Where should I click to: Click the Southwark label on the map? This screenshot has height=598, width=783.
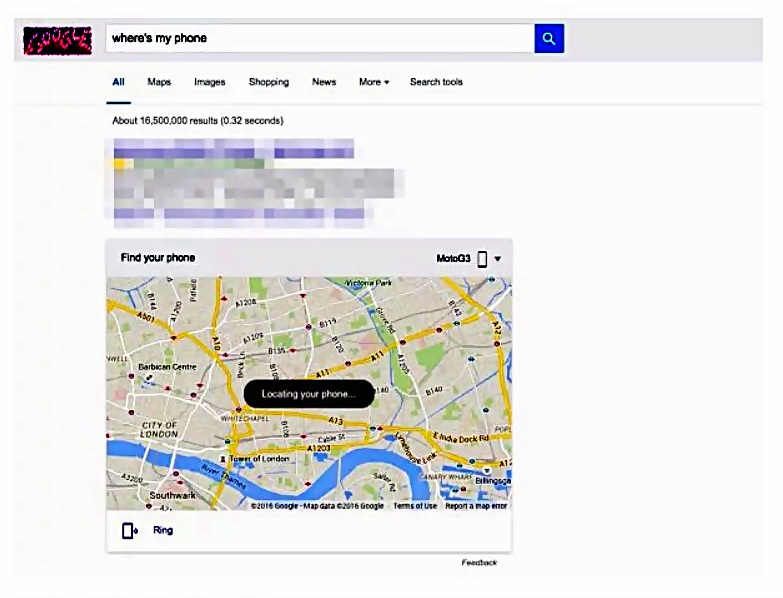(x=172, y=495)
